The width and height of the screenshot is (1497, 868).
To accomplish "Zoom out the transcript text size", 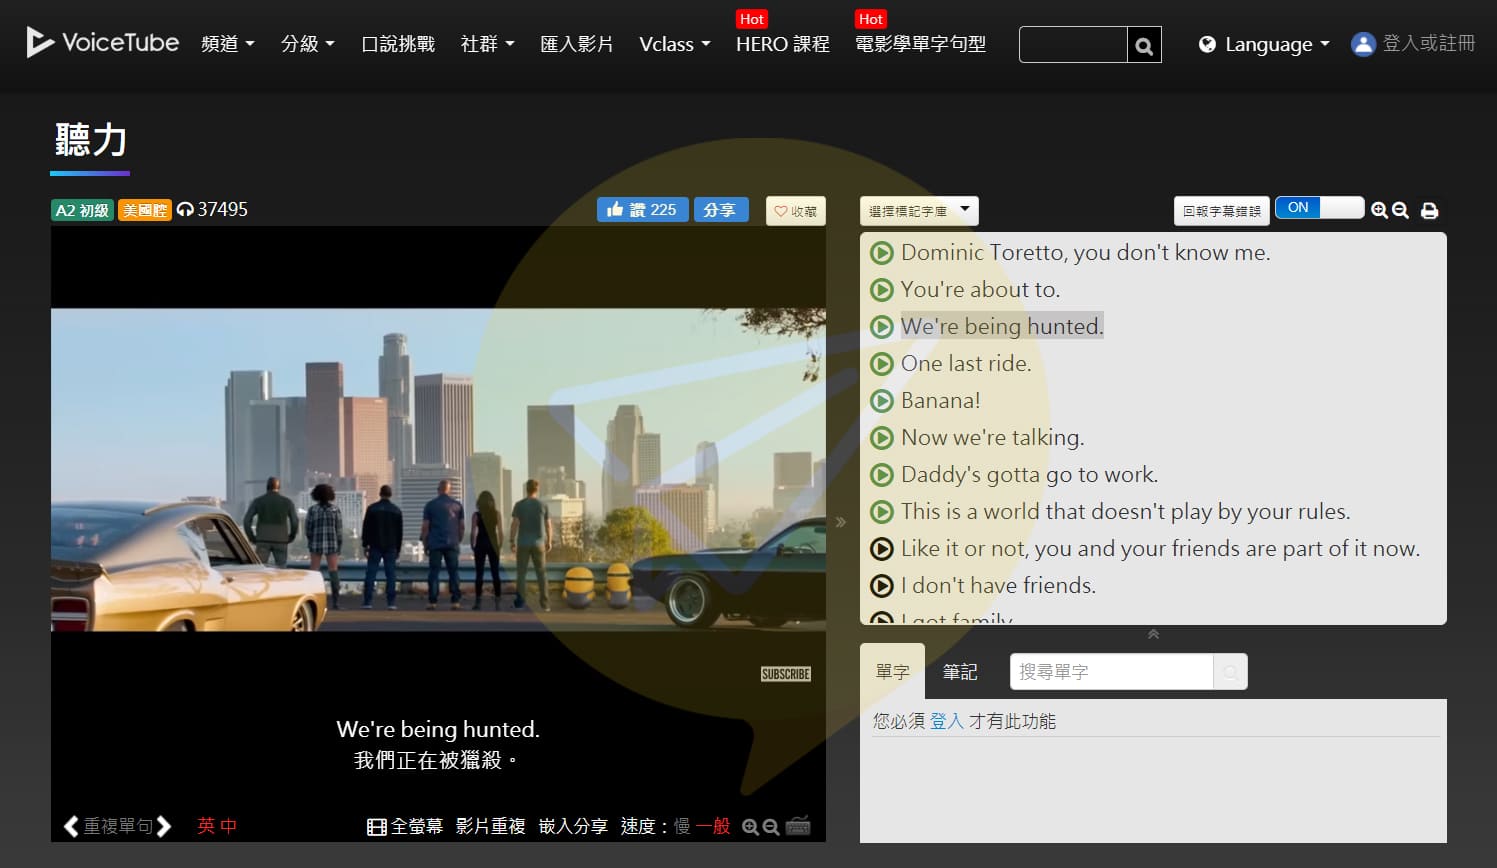I will point(1400,211).
